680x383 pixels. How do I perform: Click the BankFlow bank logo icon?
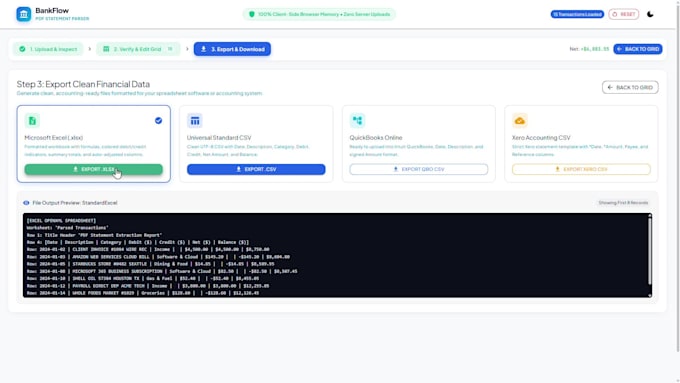(24, 14)
